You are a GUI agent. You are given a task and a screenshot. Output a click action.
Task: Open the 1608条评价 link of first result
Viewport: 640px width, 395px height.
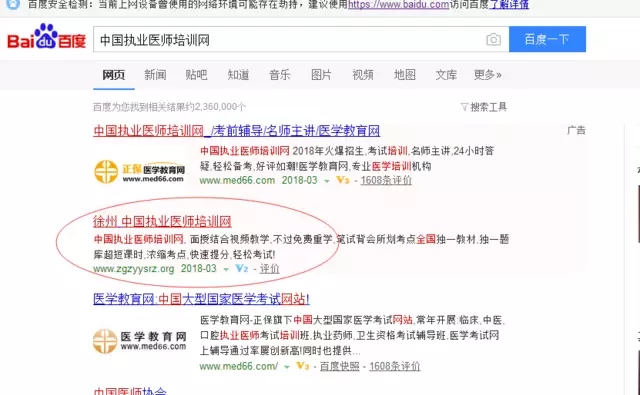coord(386,180)
